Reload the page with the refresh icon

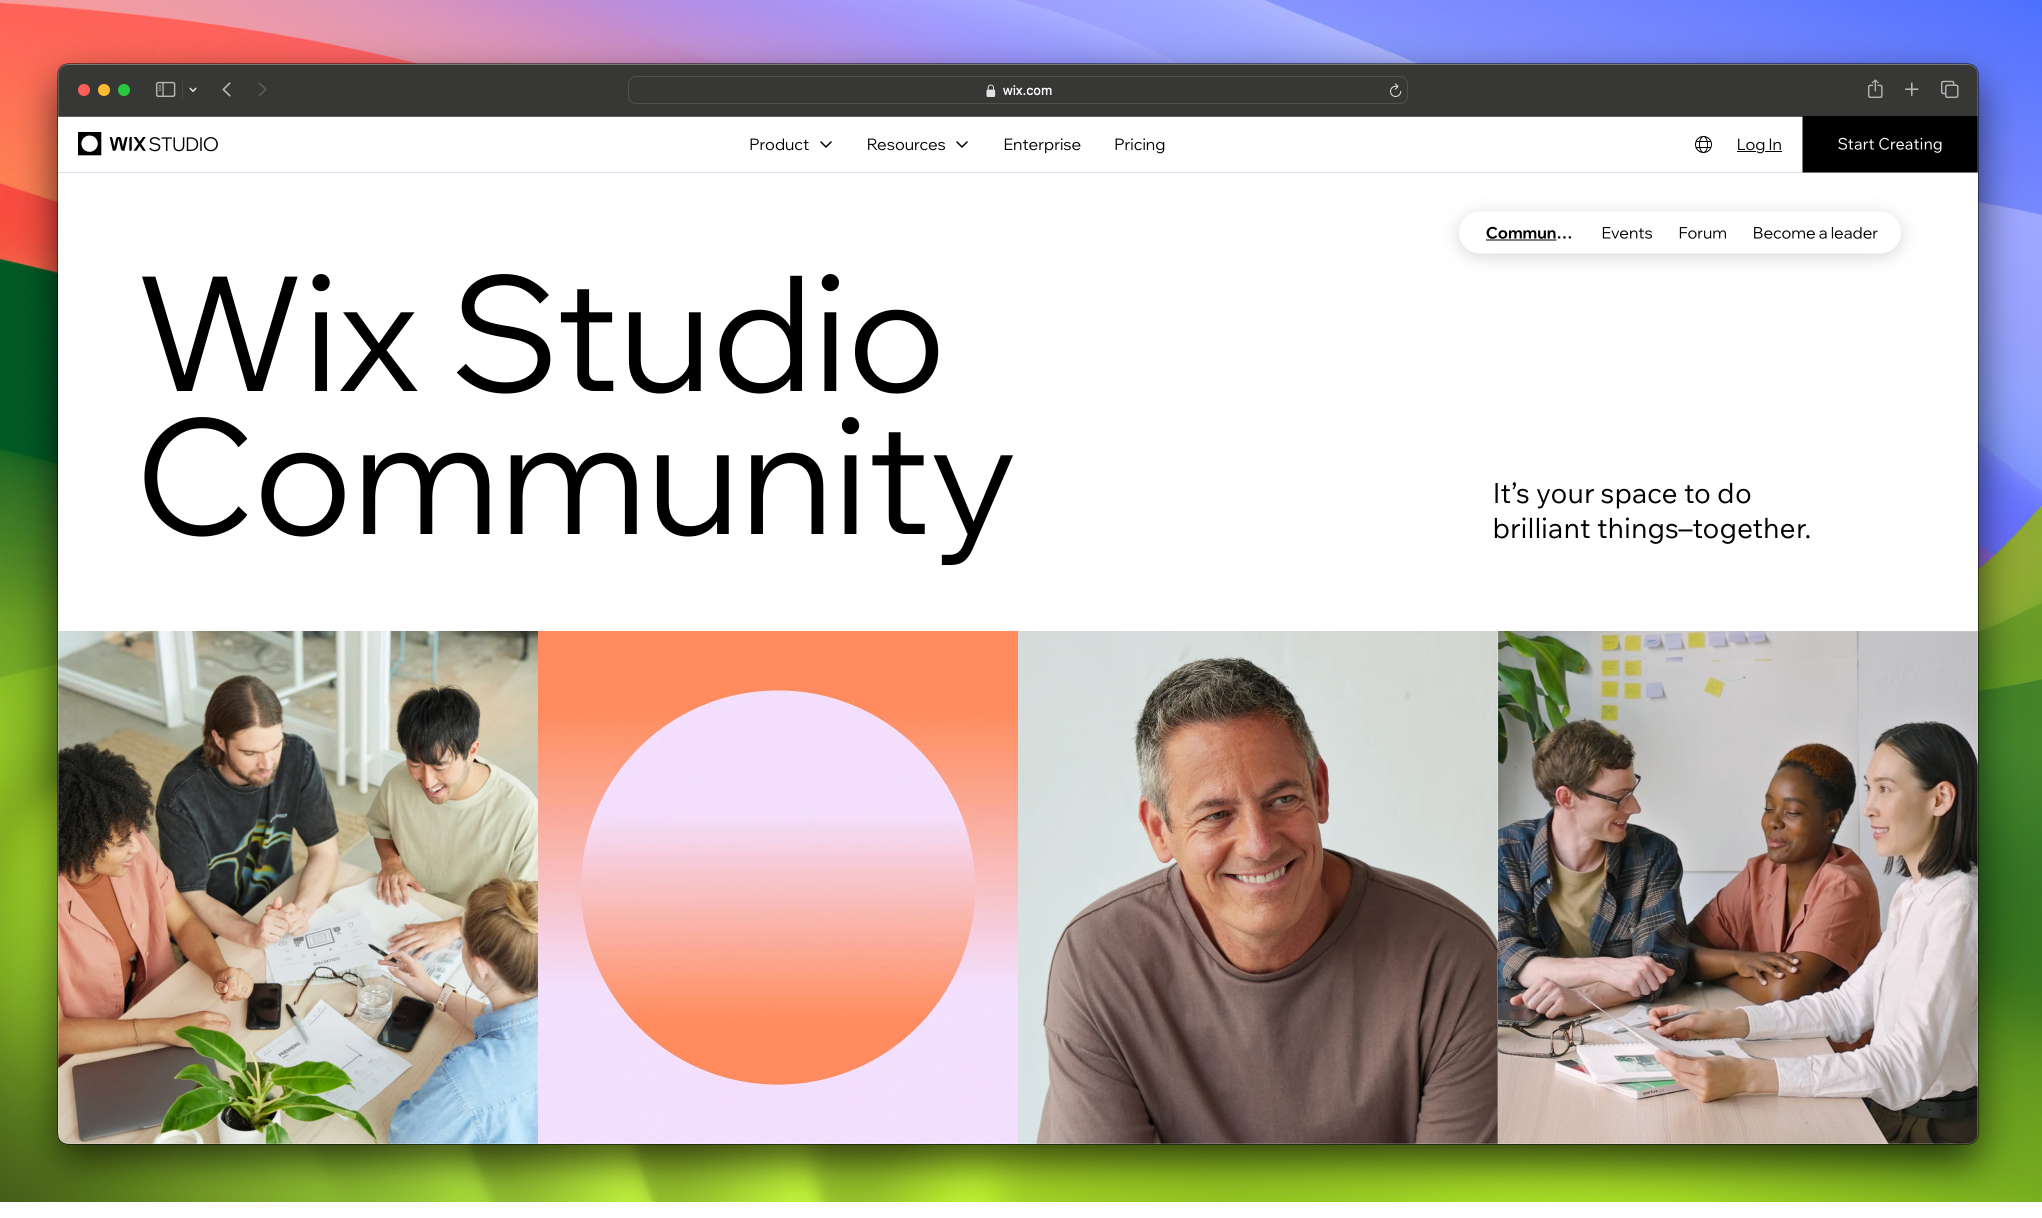[x=1395, y=90]
